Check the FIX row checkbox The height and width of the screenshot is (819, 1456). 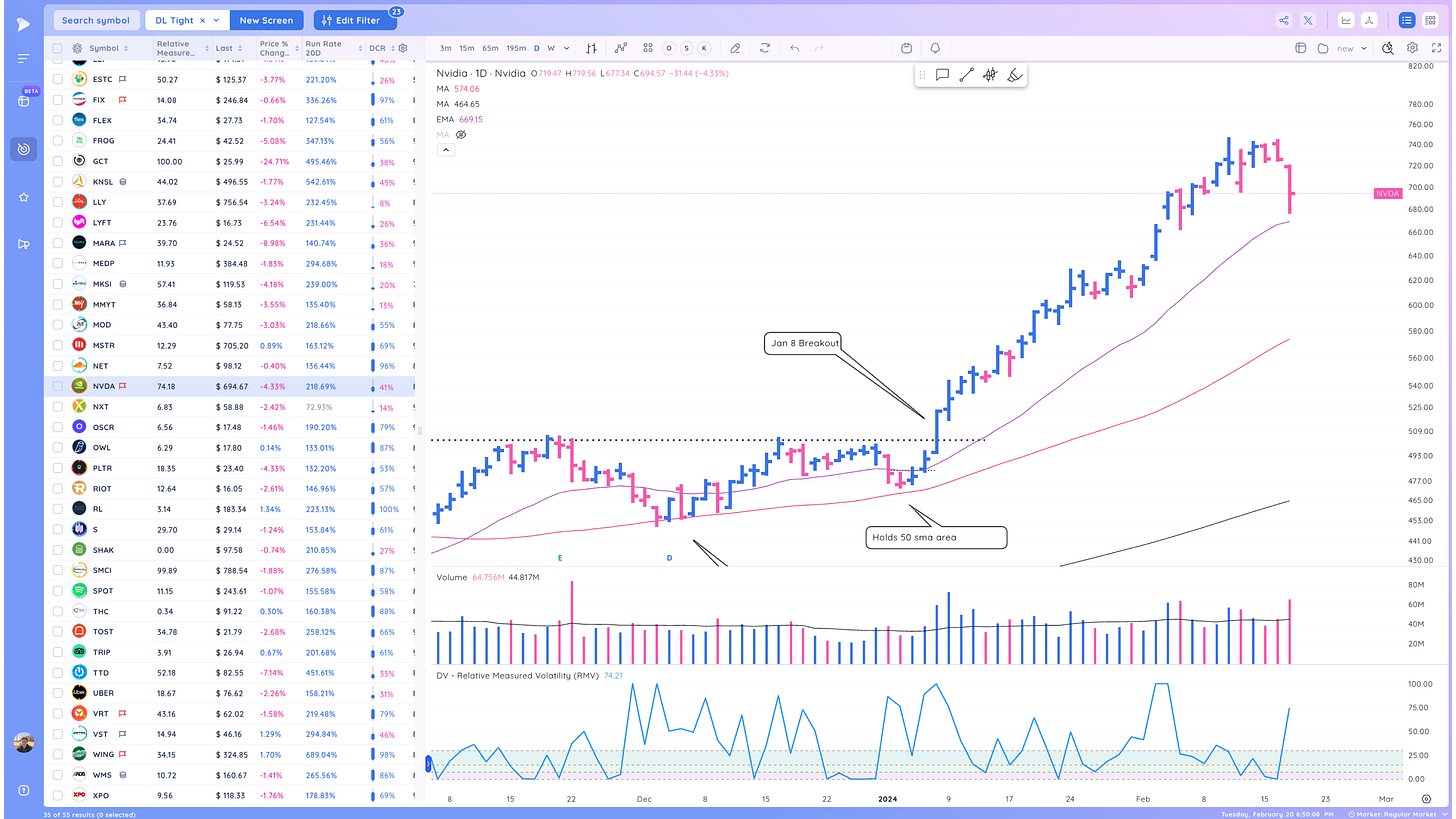click(x=57, y=100)
